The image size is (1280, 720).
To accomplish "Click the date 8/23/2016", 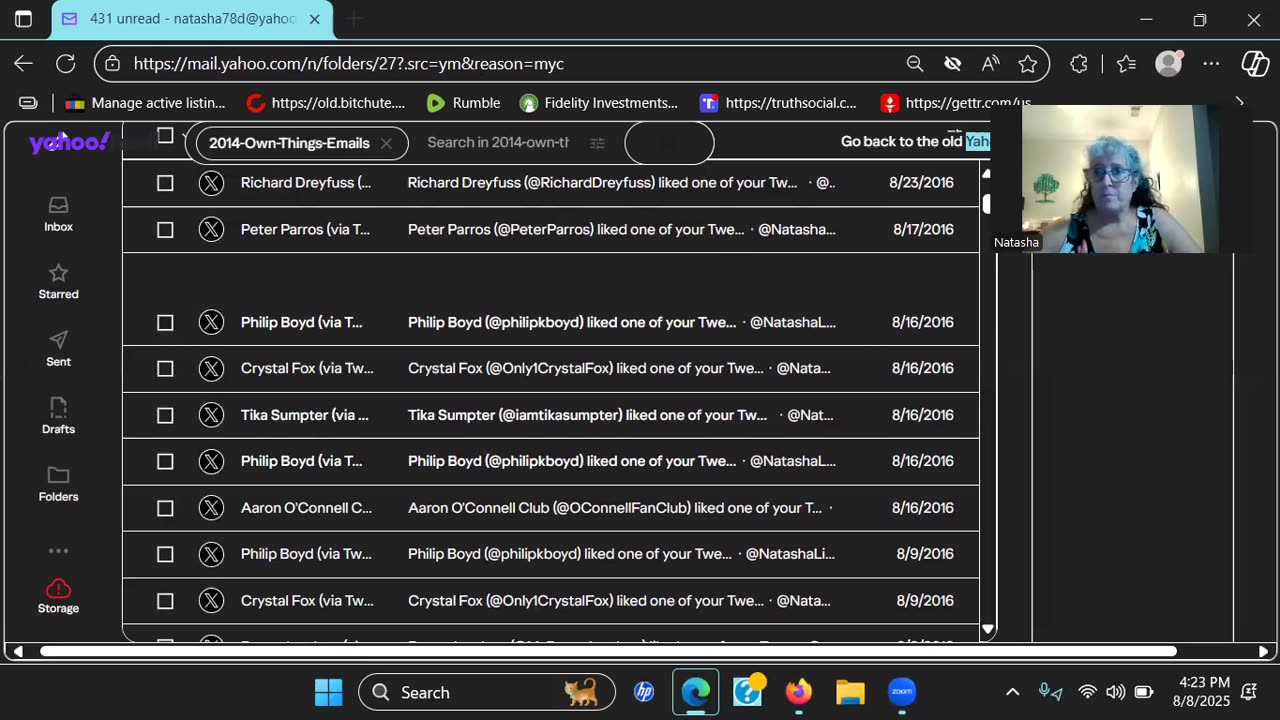I will pos(921,183).
